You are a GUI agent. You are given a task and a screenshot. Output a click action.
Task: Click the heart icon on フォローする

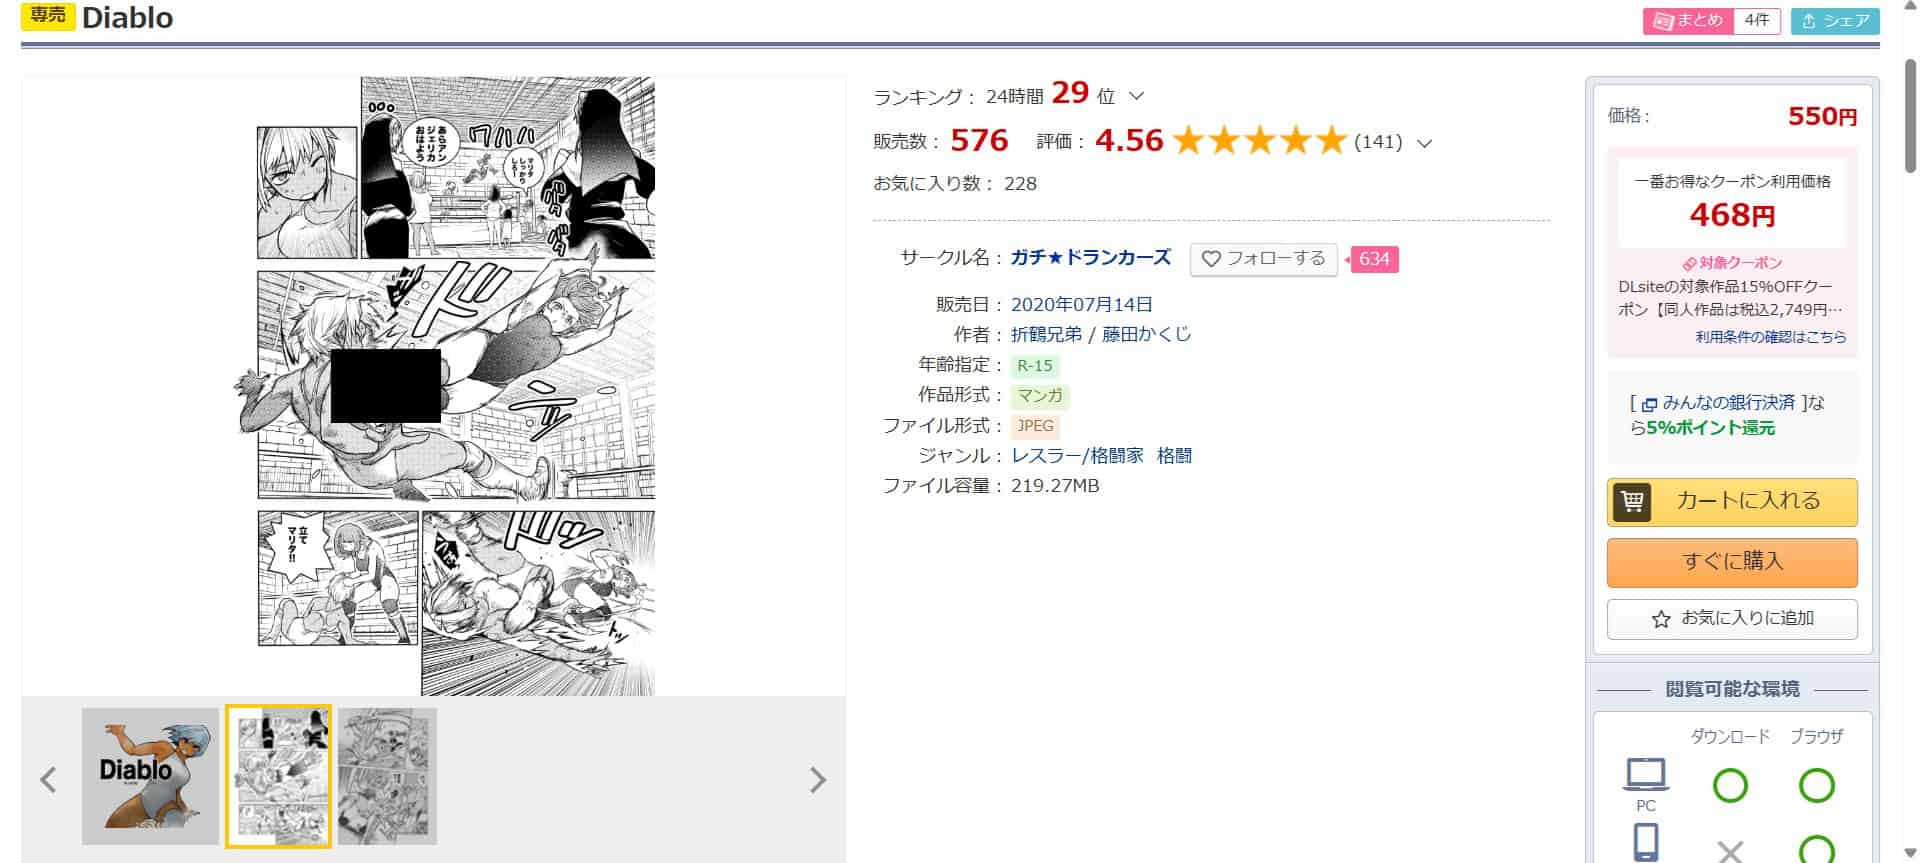click(x=1211, y=259)
